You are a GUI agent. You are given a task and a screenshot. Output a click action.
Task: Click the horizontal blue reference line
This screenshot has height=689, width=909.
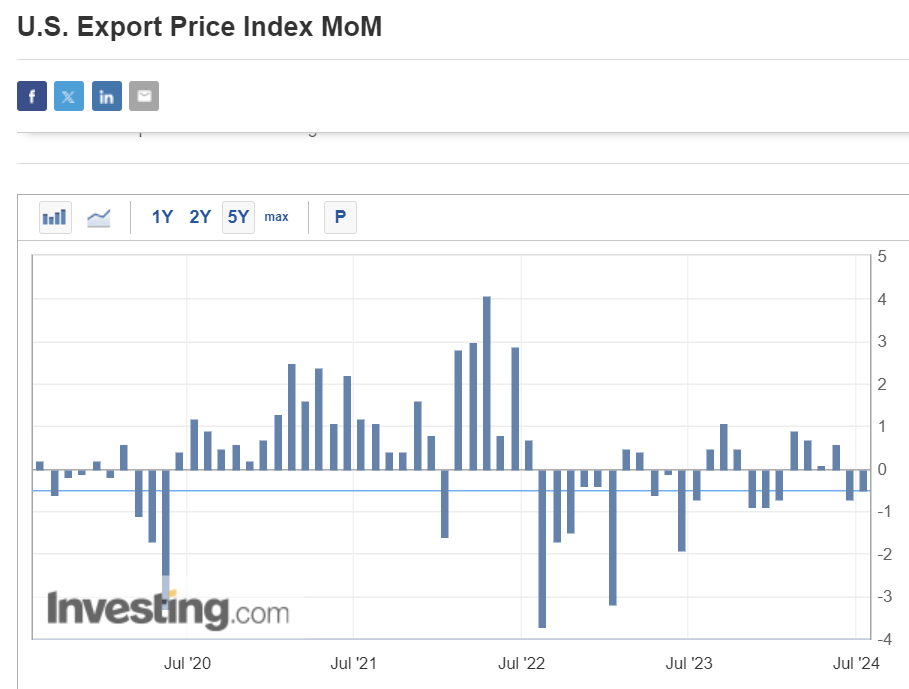click(x=300, y=491)
